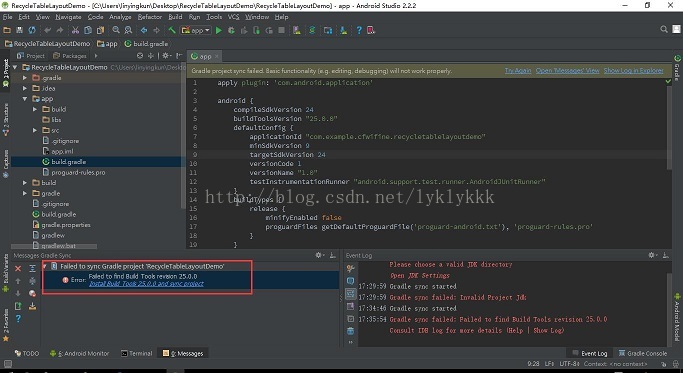The image size is (683, 373).
Task: Expand the .idea folder
Action: tap(25, 88)
